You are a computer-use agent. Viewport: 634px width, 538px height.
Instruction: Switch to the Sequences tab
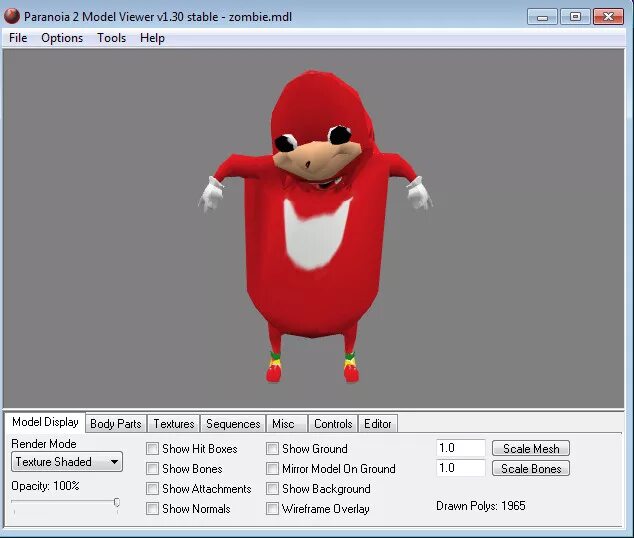233,424
